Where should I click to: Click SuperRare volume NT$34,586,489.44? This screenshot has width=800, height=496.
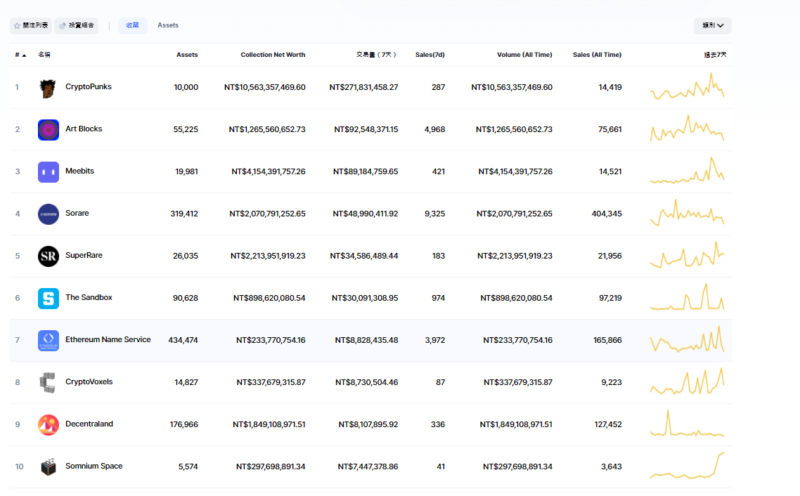click(x=364, y=256)
